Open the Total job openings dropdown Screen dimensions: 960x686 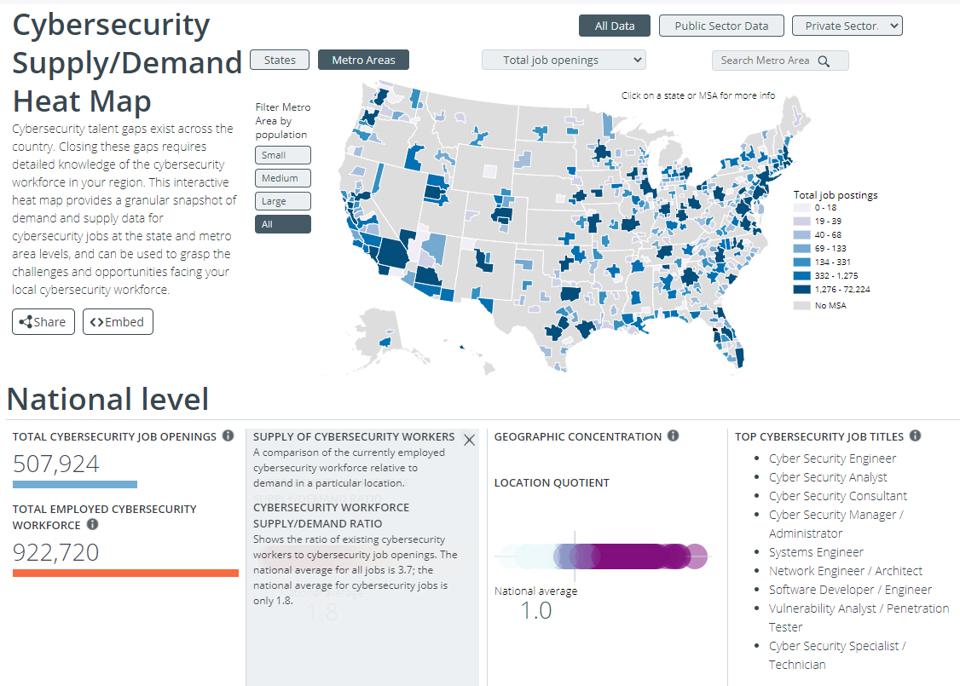(x=563, y=60)
